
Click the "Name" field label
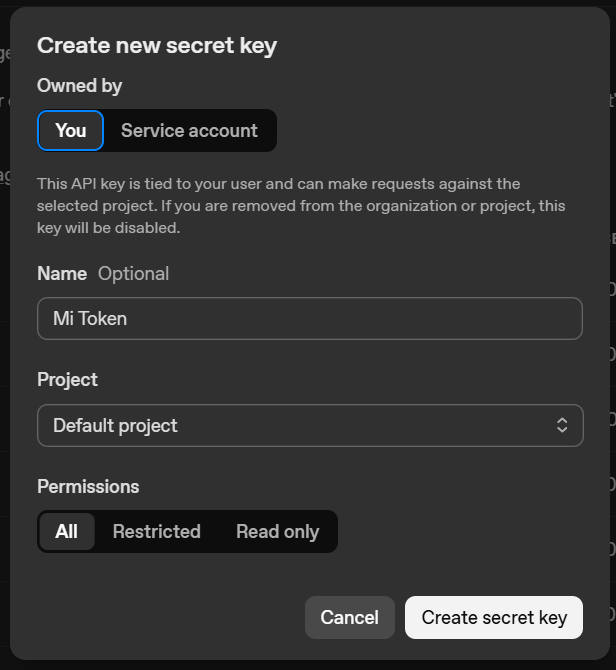(x=62, y=273)
